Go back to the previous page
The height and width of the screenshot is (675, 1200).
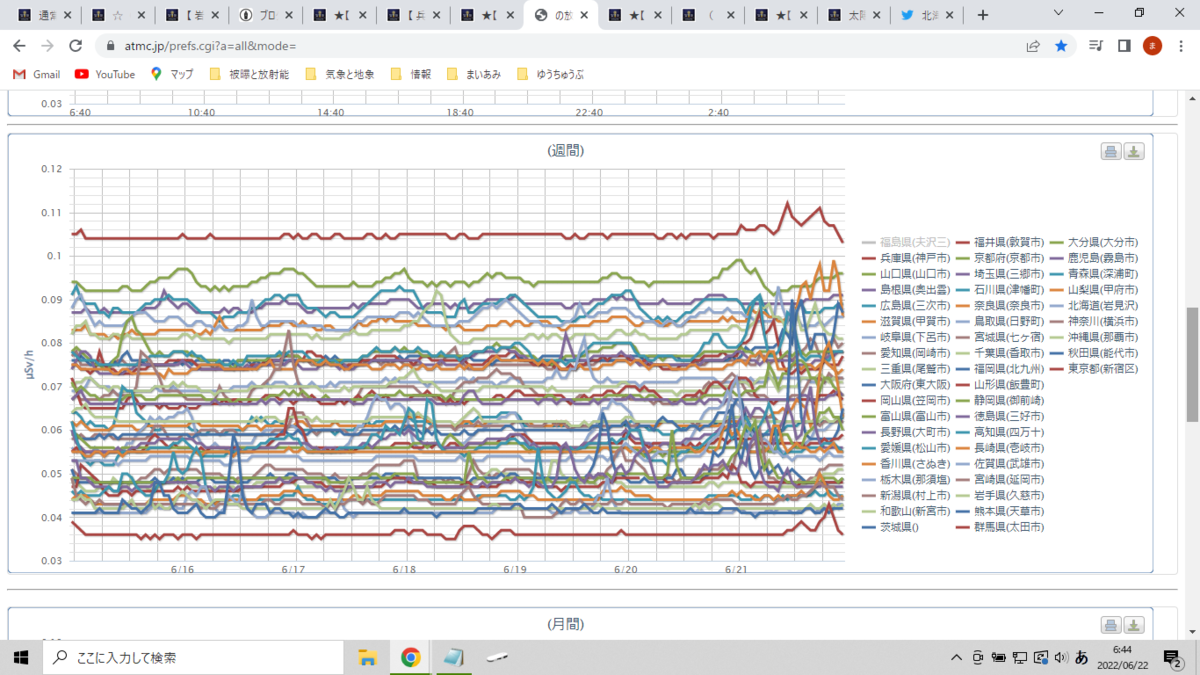coord(19,46)
